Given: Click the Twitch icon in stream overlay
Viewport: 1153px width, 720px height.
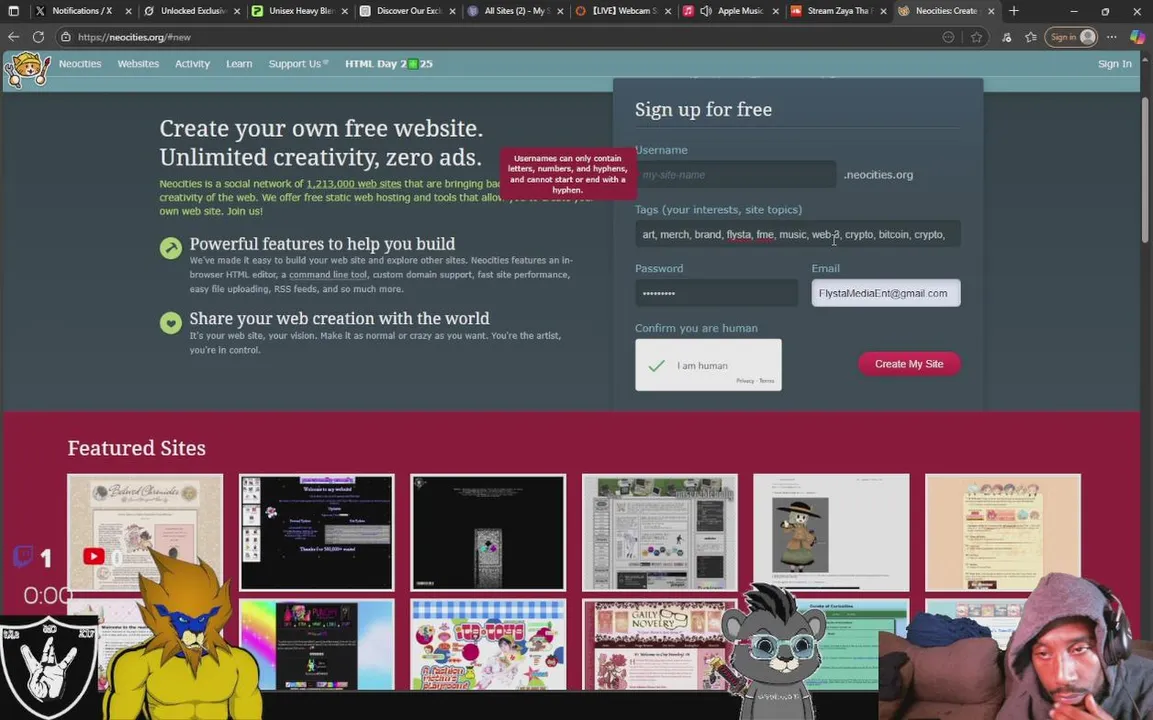Looking at the screenshot, I should [x=23, y=556].
